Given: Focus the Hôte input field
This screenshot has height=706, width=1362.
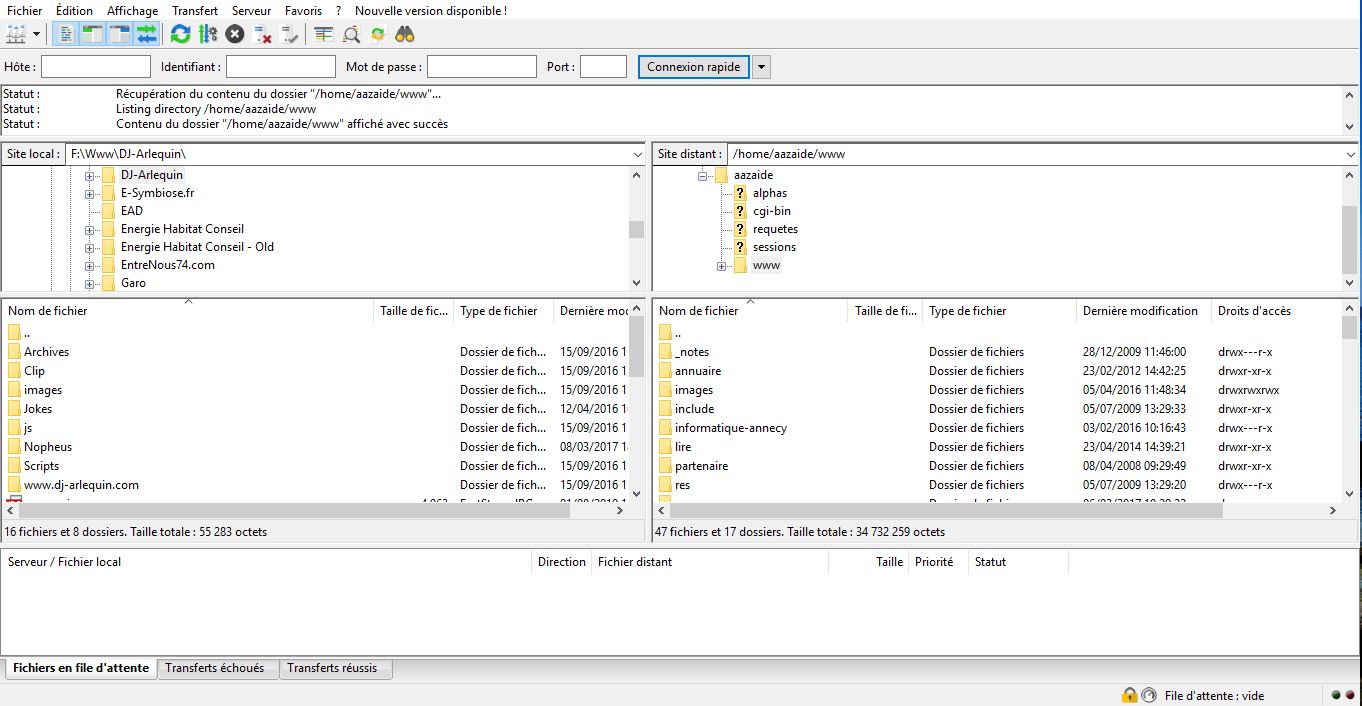Looking at the screenshot, I should click(95, 67).
